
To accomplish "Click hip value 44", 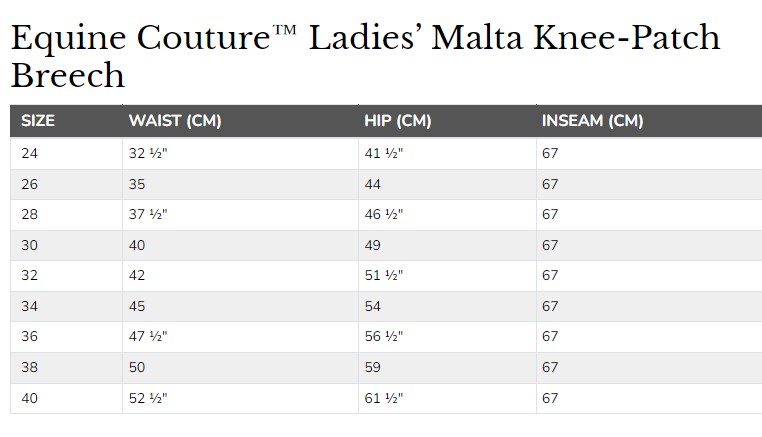I will click(x=373, y=184).
